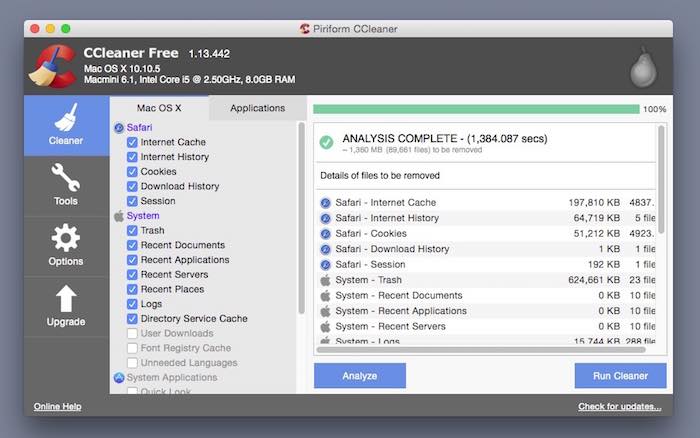Click the CCleaner broom logo
This screenshot has width=700, height=438.
[x=53, y=67]
